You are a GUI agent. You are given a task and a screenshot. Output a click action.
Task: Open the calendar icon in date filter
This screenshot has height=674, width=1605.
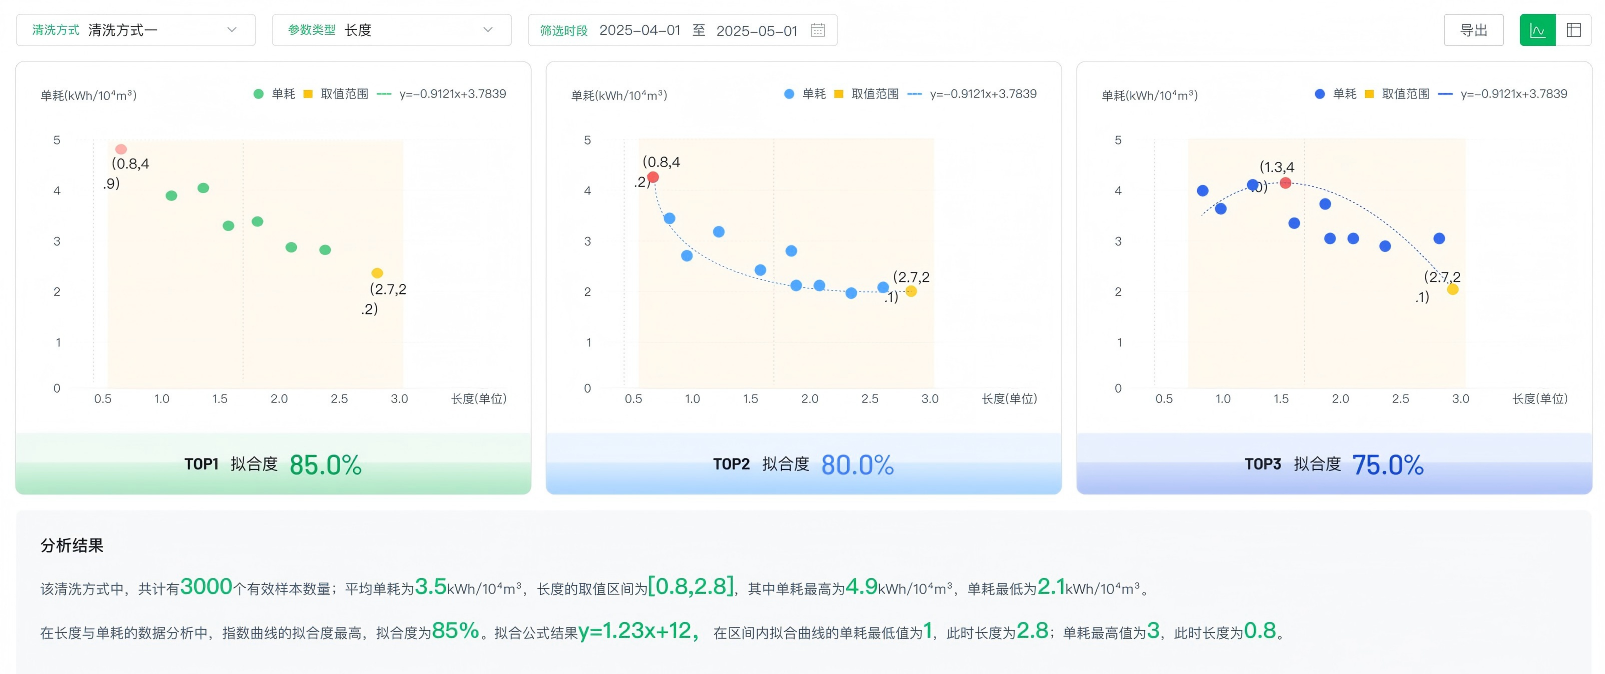point(818,30)
